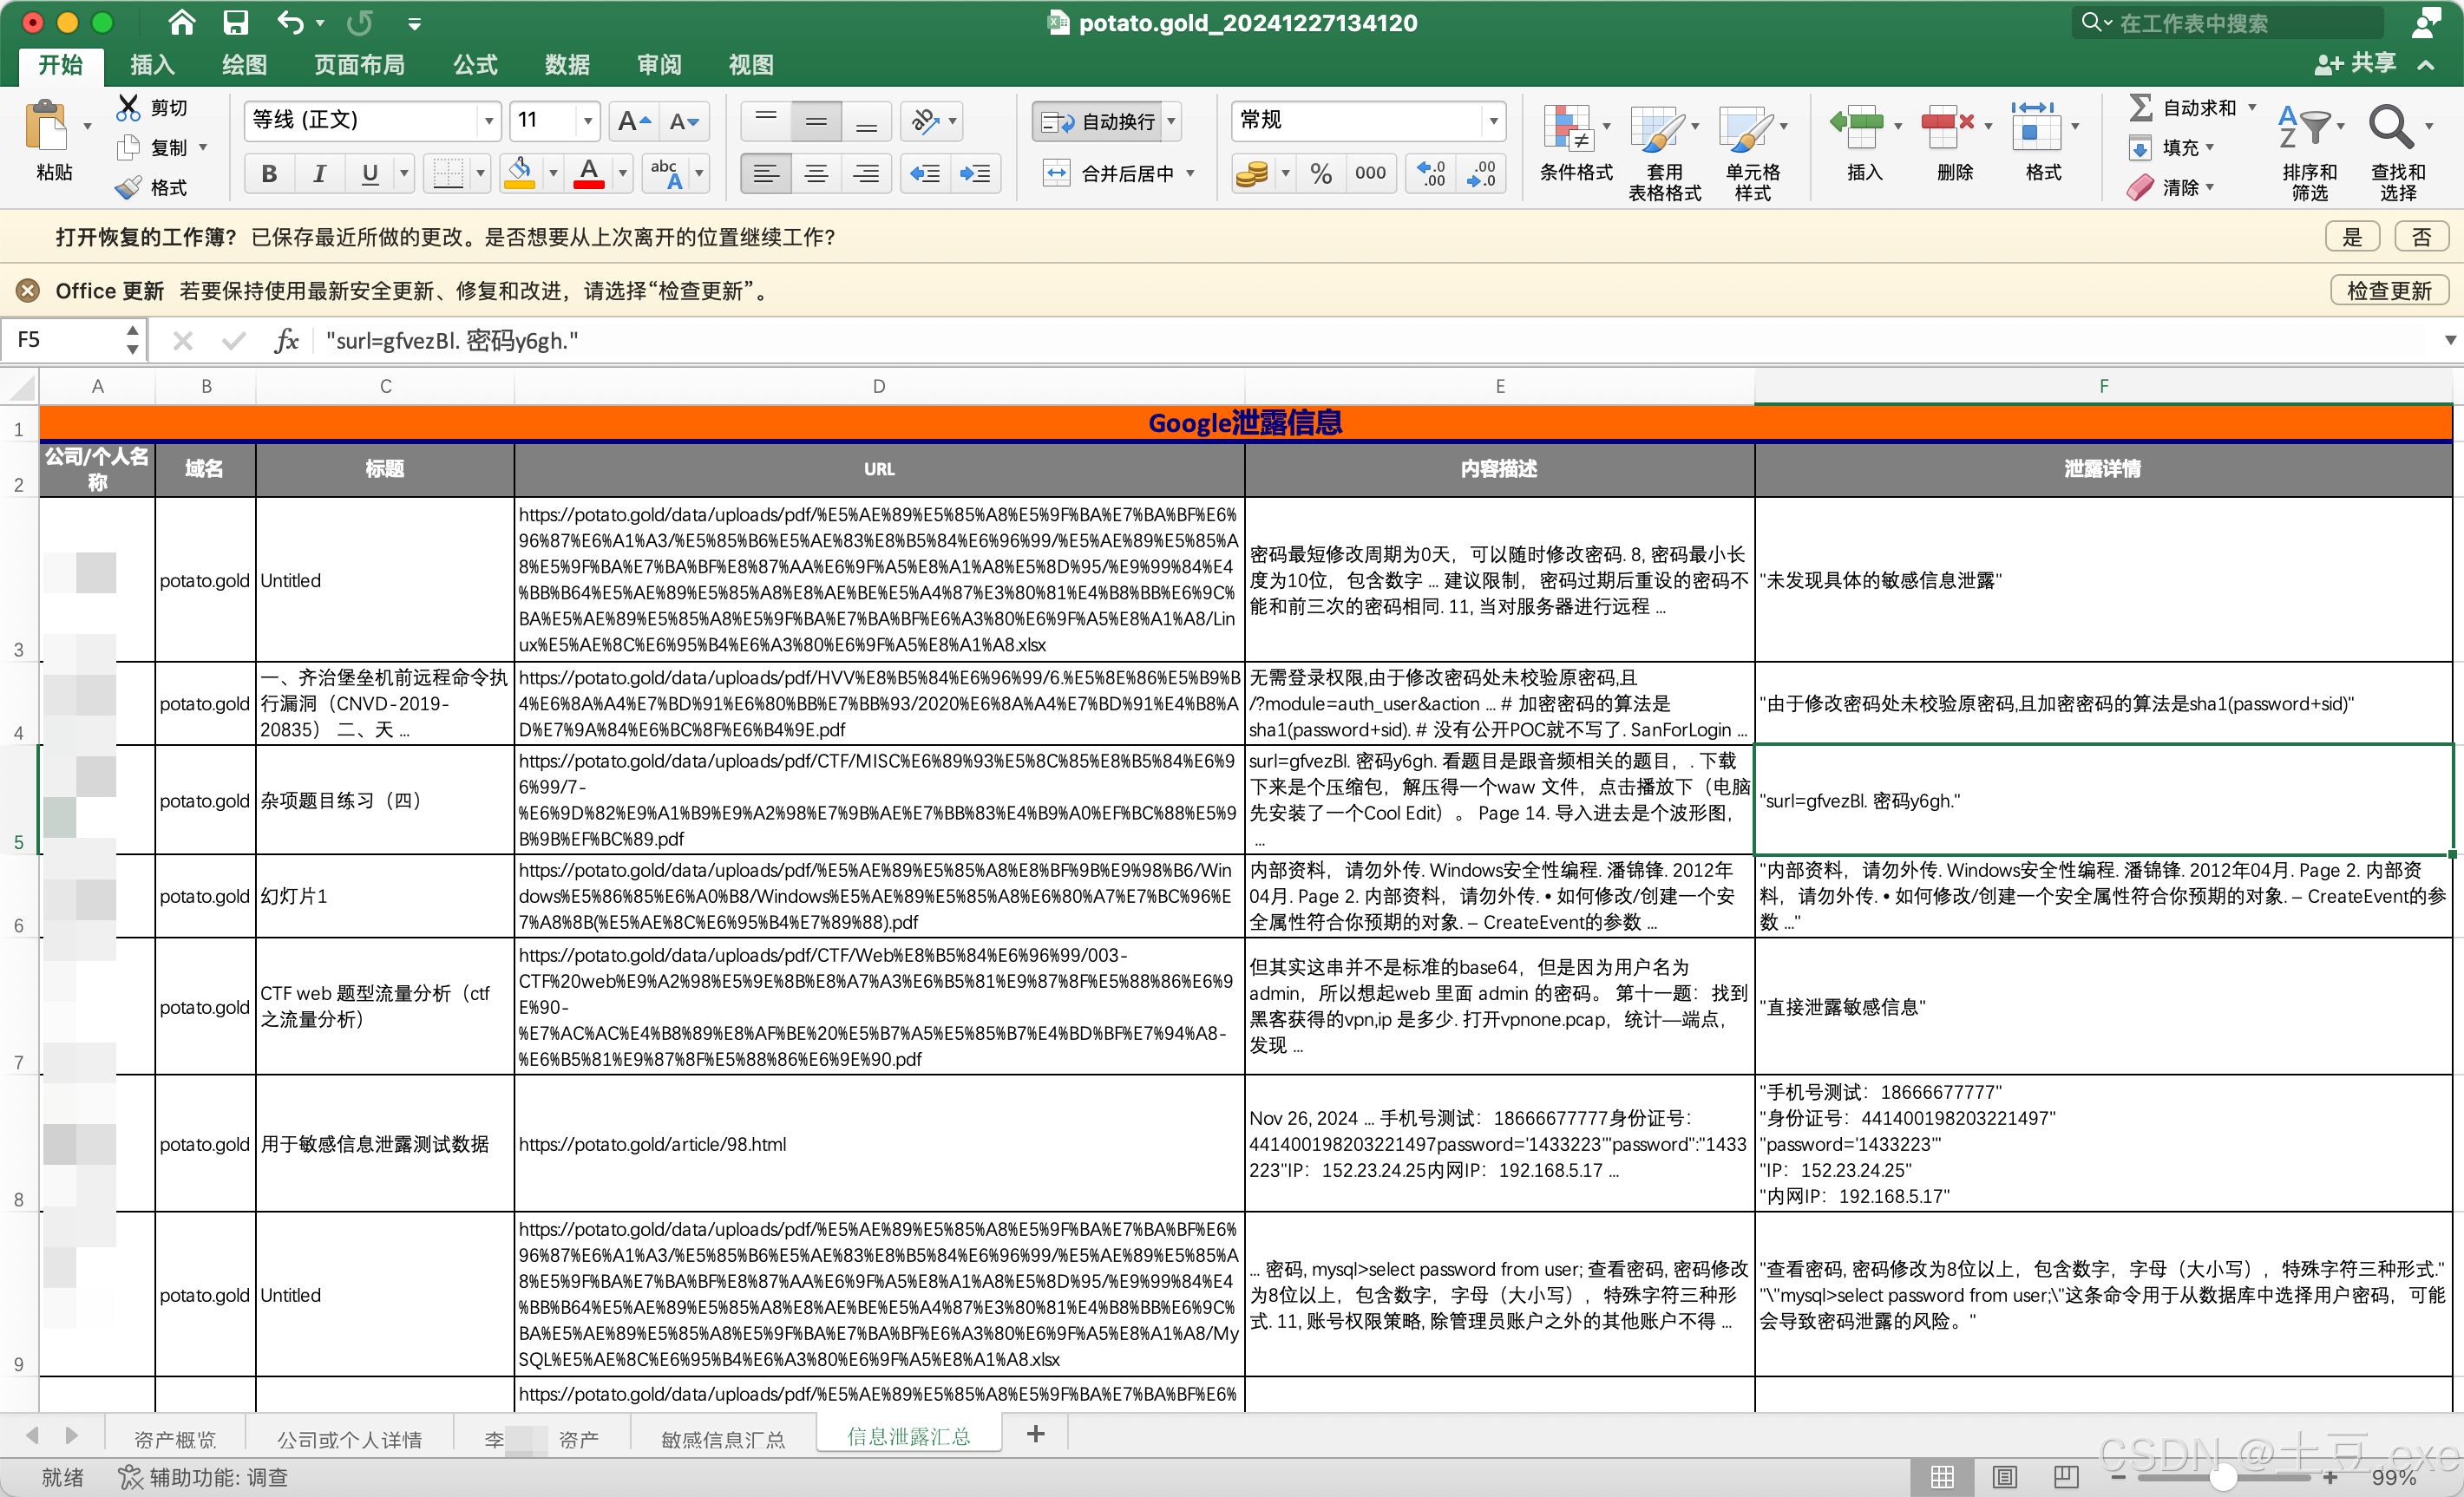Open the 公式 ribbon tab
2464x1497 pixels.
pos(475,65)
